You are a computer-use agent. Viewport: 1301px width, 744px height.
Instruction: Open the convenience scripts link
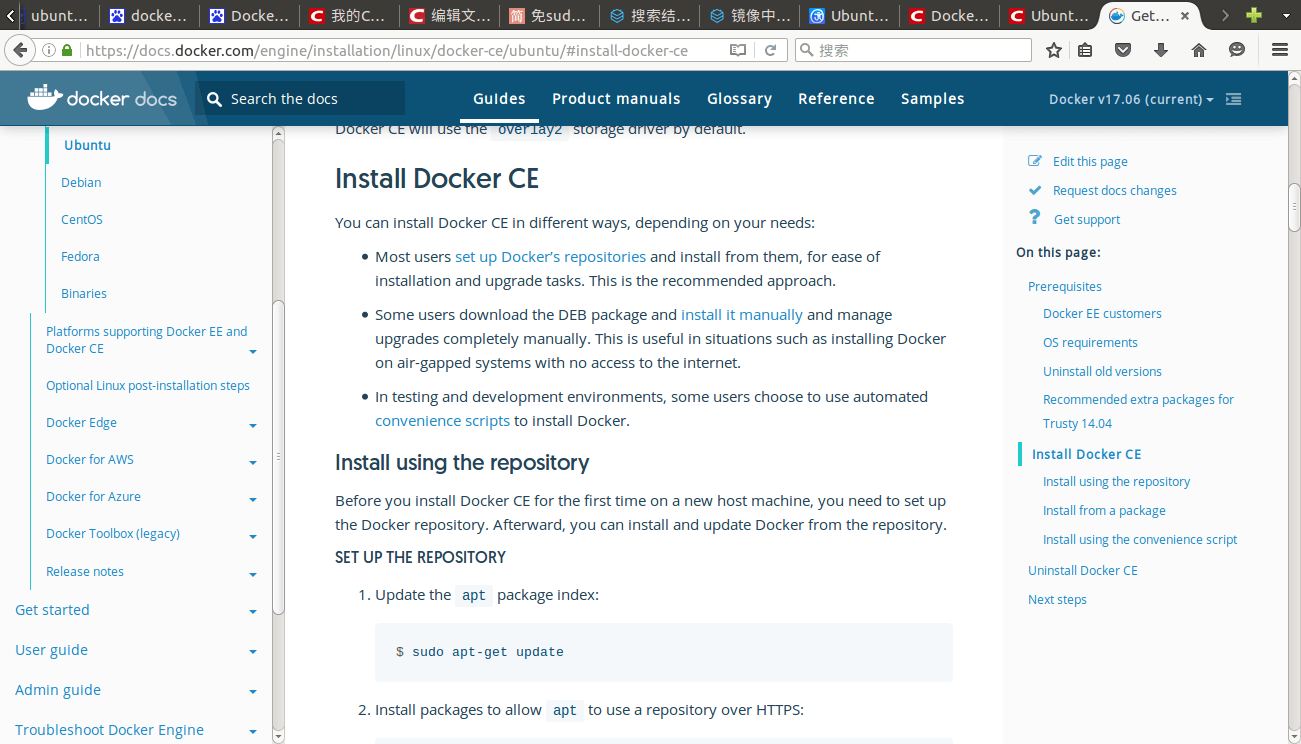coord(442,420)
